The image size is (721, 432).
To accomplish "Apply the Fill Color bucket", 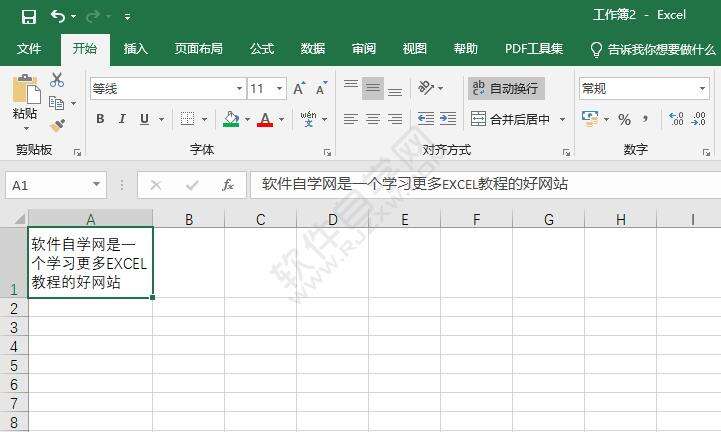I will click(231, 119).
